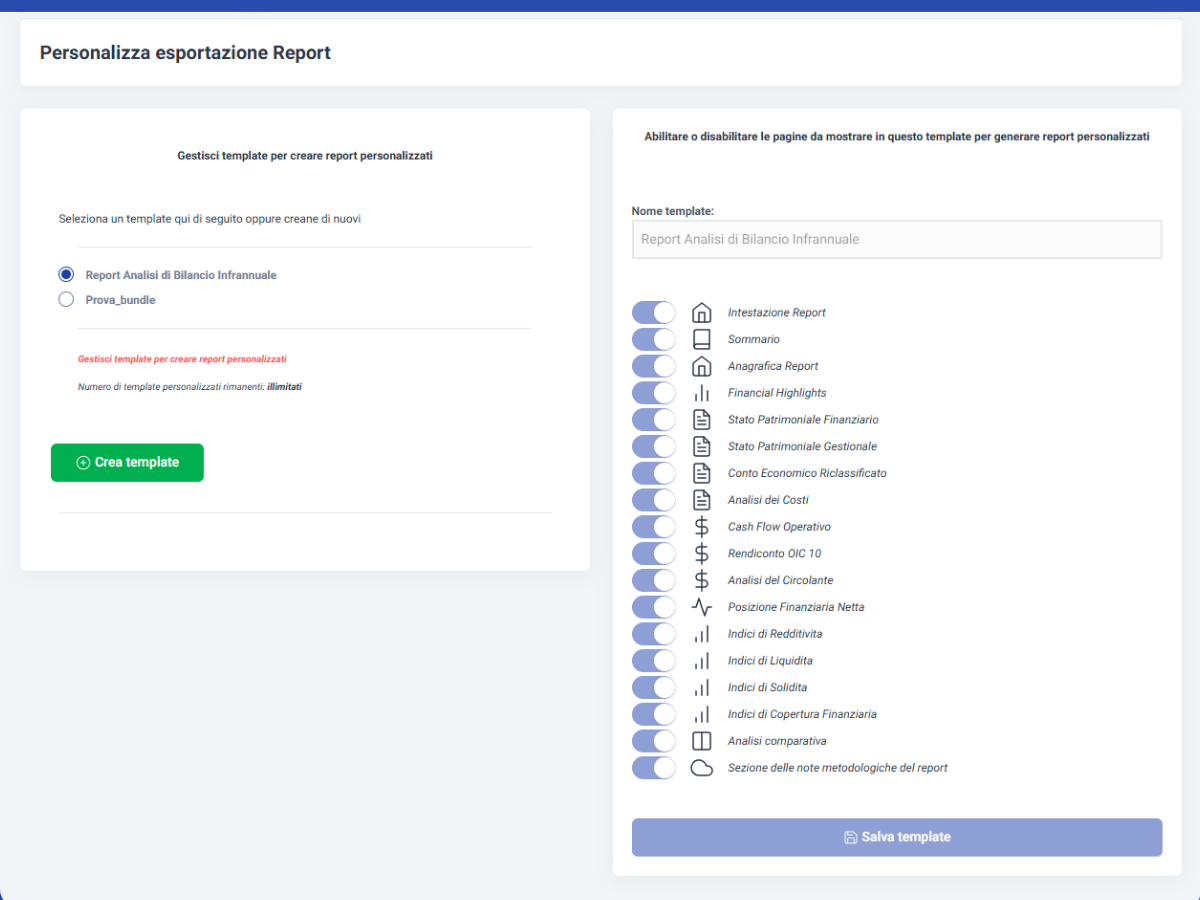Click chart icon for Indici di Solidita

tap(702, 688)
